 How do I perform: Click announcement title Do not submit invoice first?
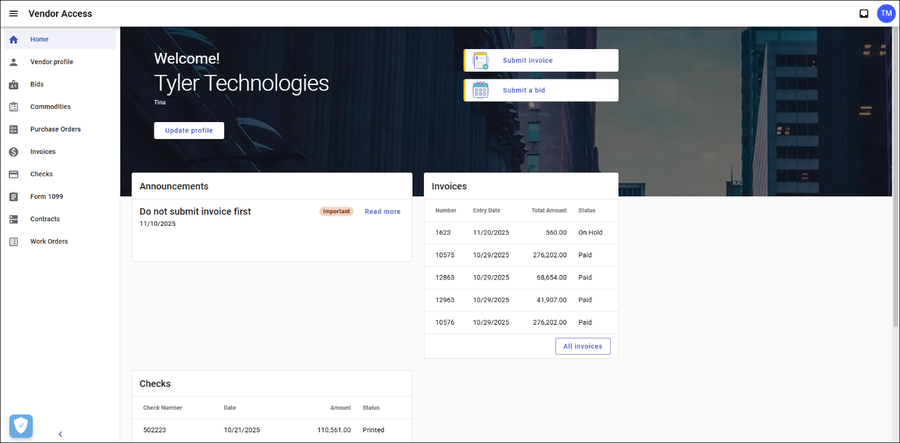(195, 211)
